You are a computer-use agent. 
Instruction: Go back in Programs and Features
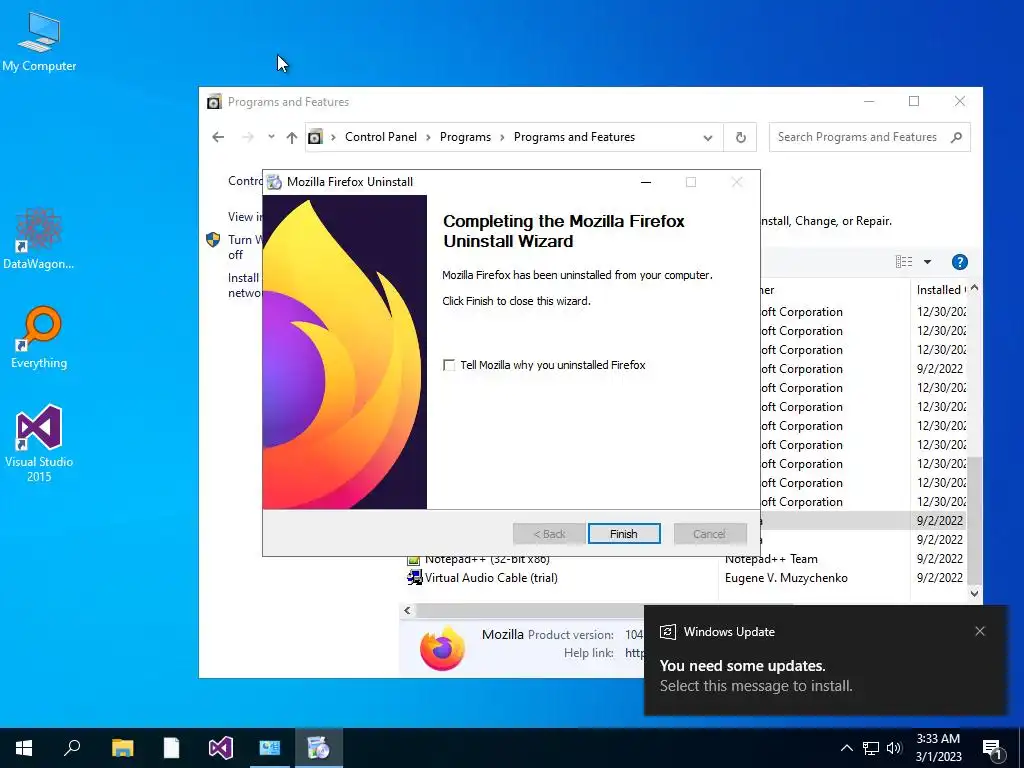pyautogui.click(x=218, y=137)
